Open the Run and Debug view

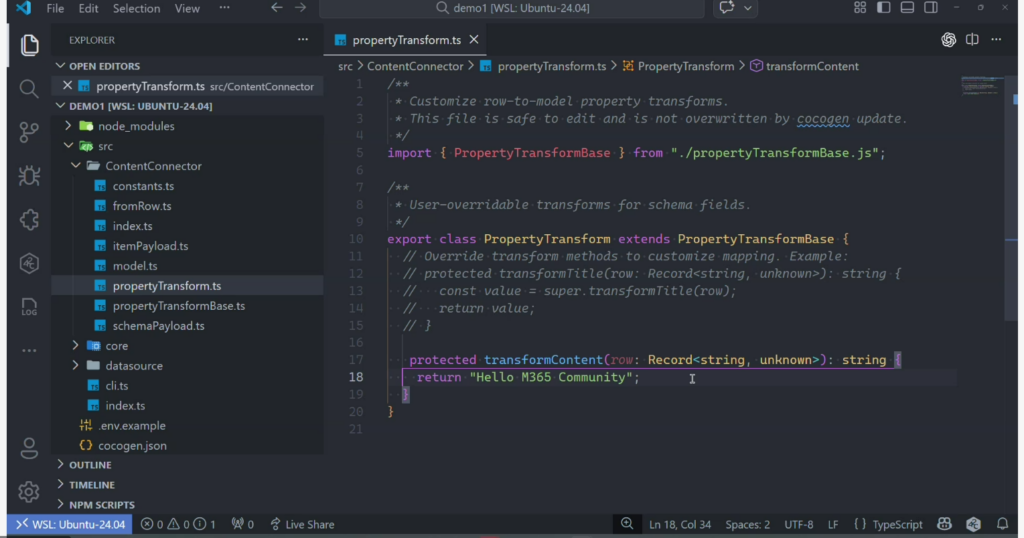pos(29,176)
